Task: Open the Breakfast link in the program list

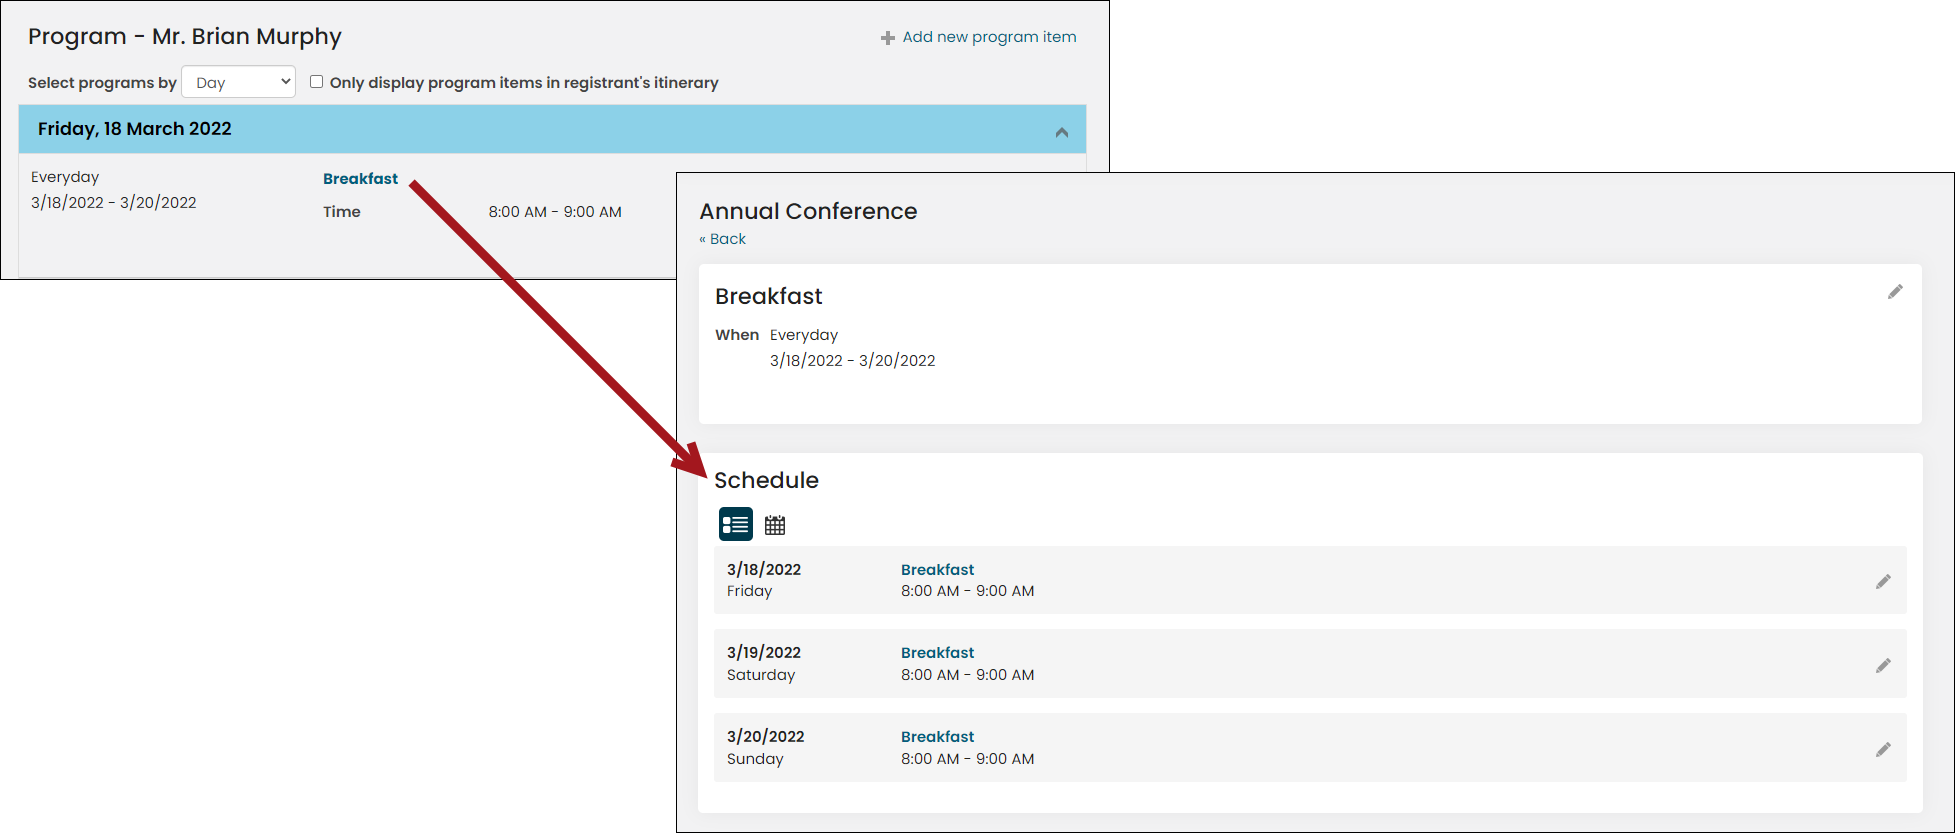Action: [x=360, y=179]
